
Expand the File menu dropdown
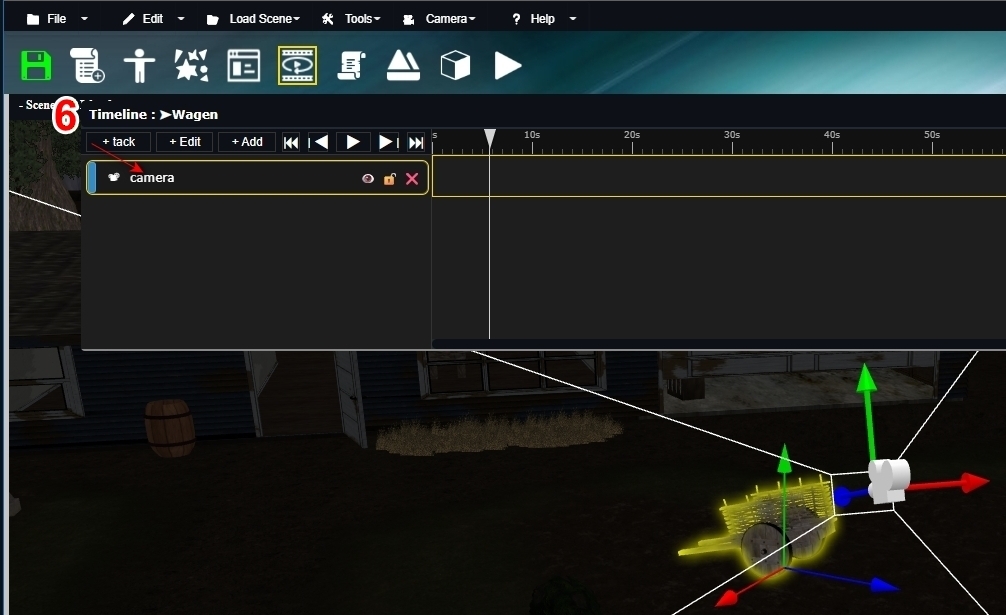tap(57, 19)
